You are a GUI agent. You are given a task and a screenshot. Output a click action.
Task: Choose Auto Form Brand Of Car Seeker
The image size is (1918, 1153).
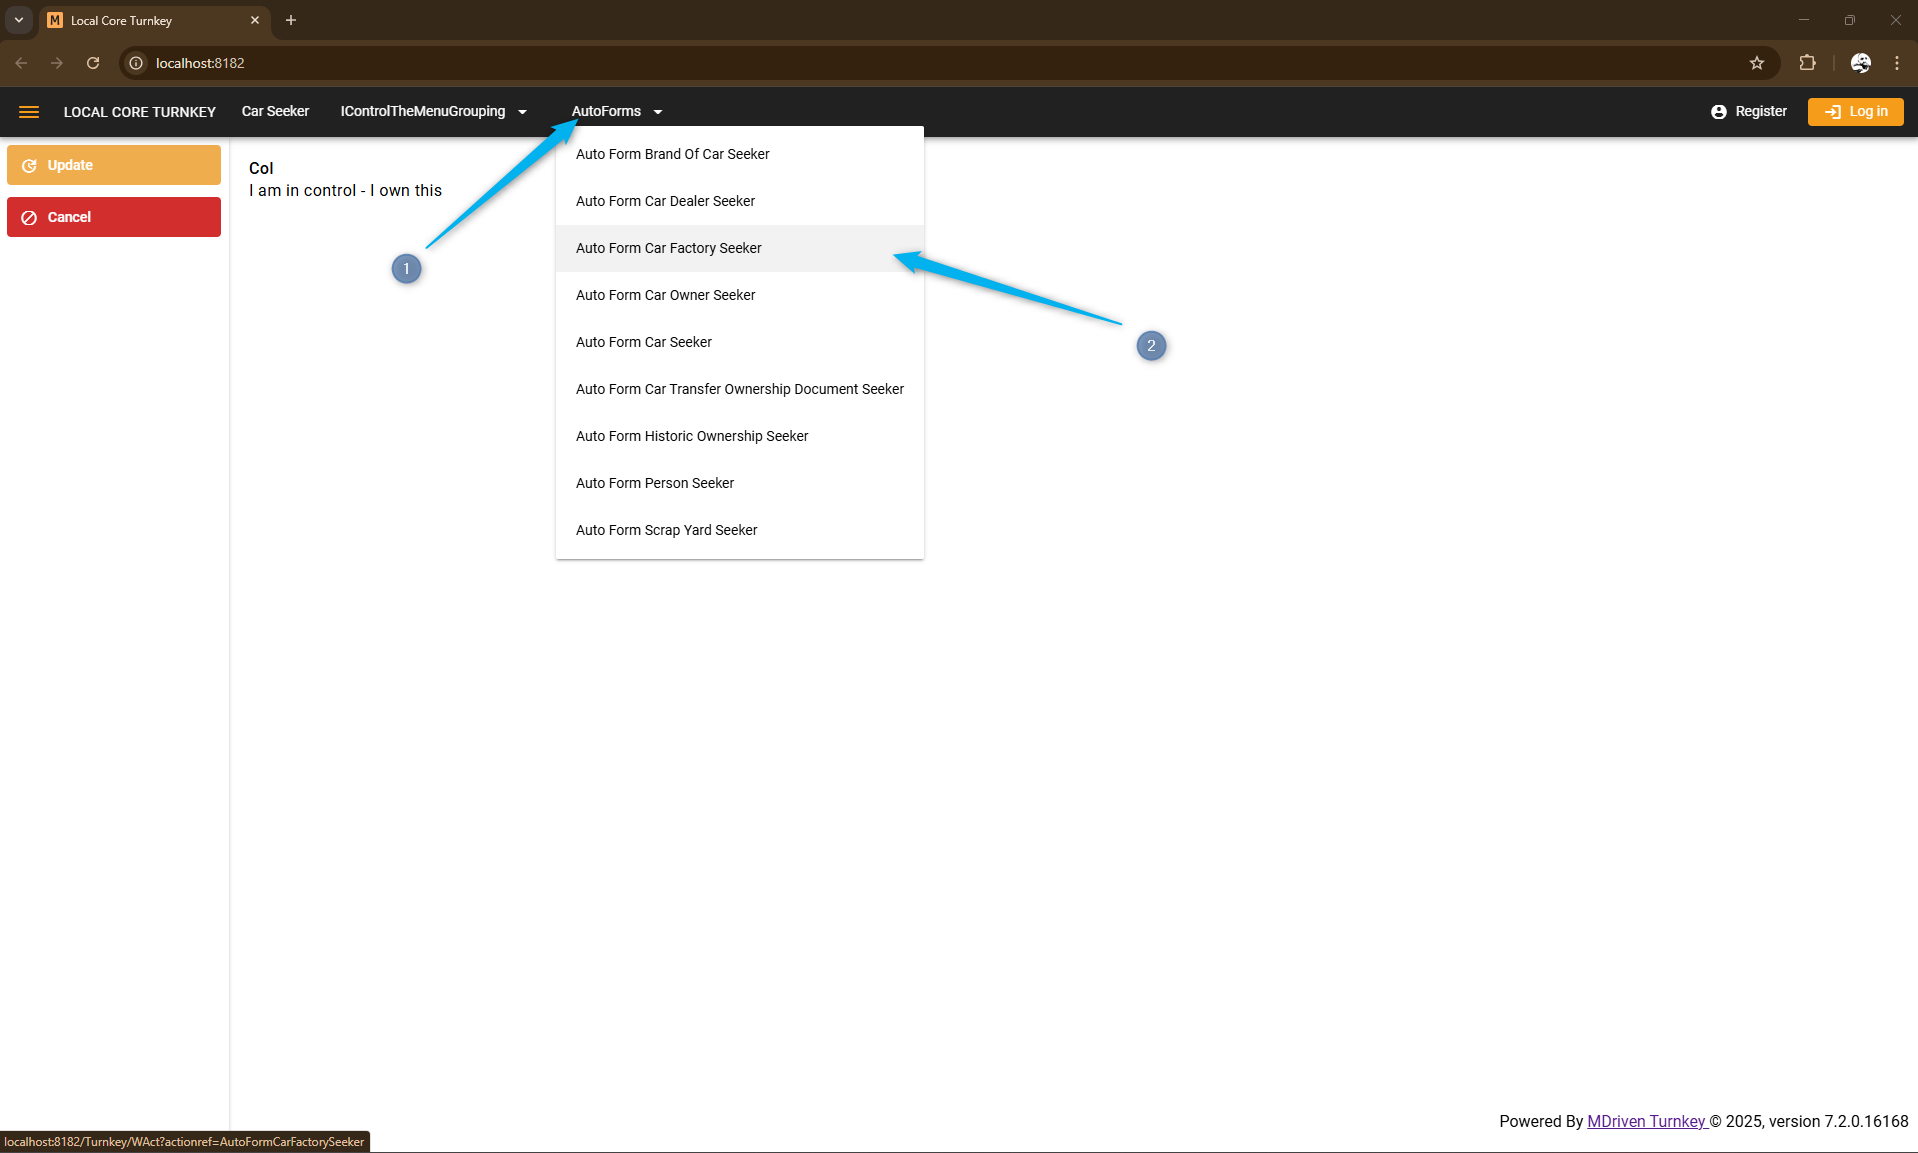pyautogui.click(x=672, y=154)
